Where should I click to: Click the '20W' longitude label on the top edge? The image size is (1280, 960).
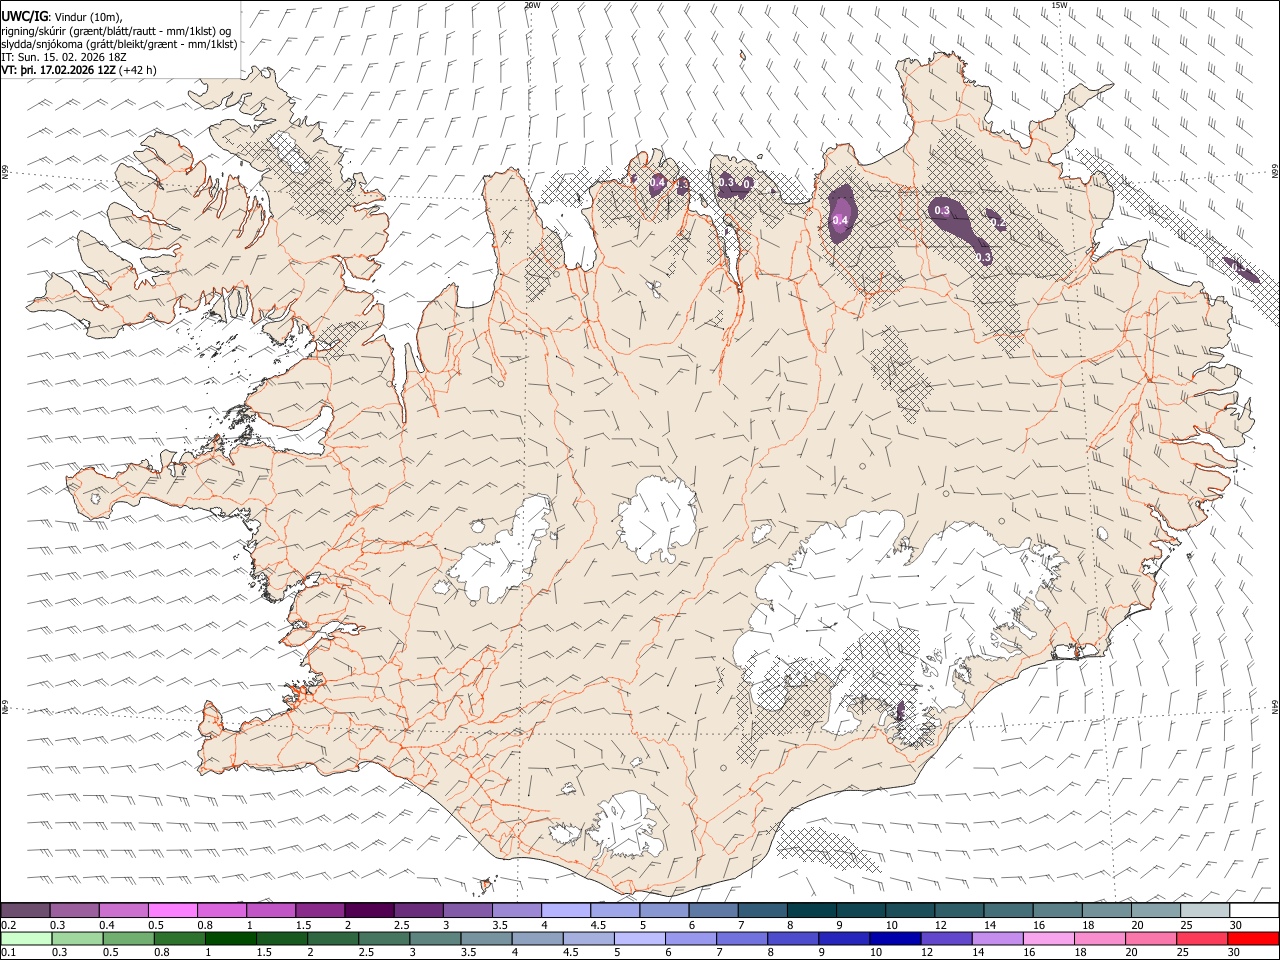pyautogui.click(x=532, y=4)
